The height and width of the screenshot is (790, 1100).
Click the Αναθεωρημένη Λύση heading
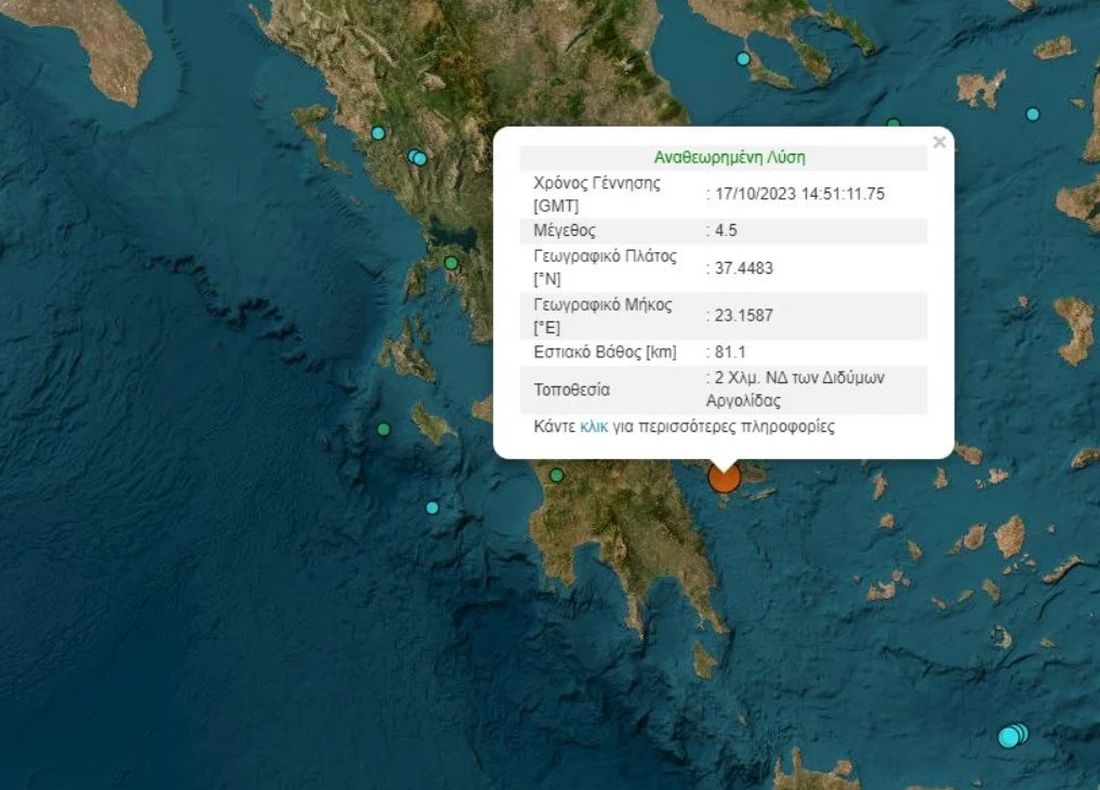coord(730,157)
